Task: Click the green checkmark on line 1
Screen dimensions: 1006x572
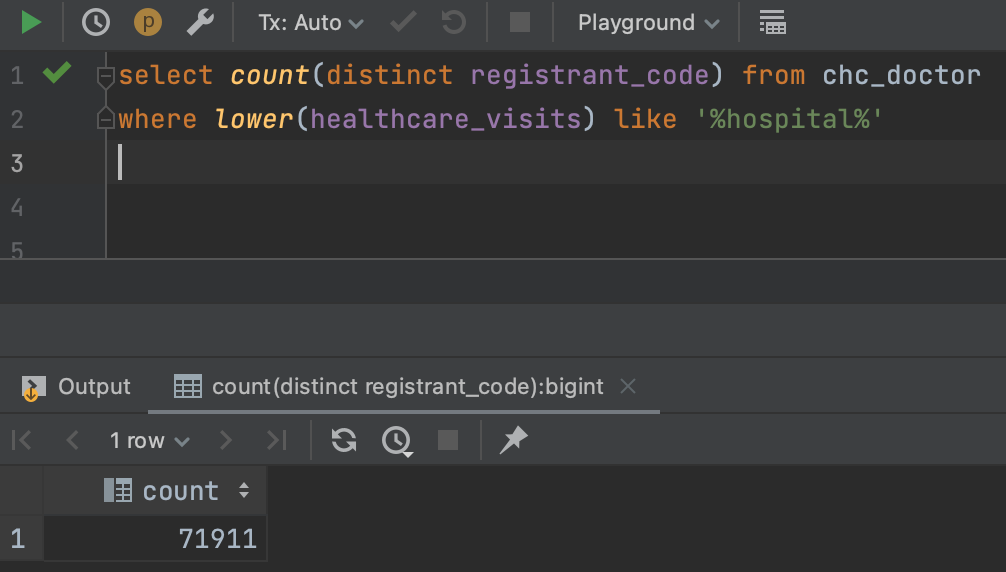Action: coord(56,72)
